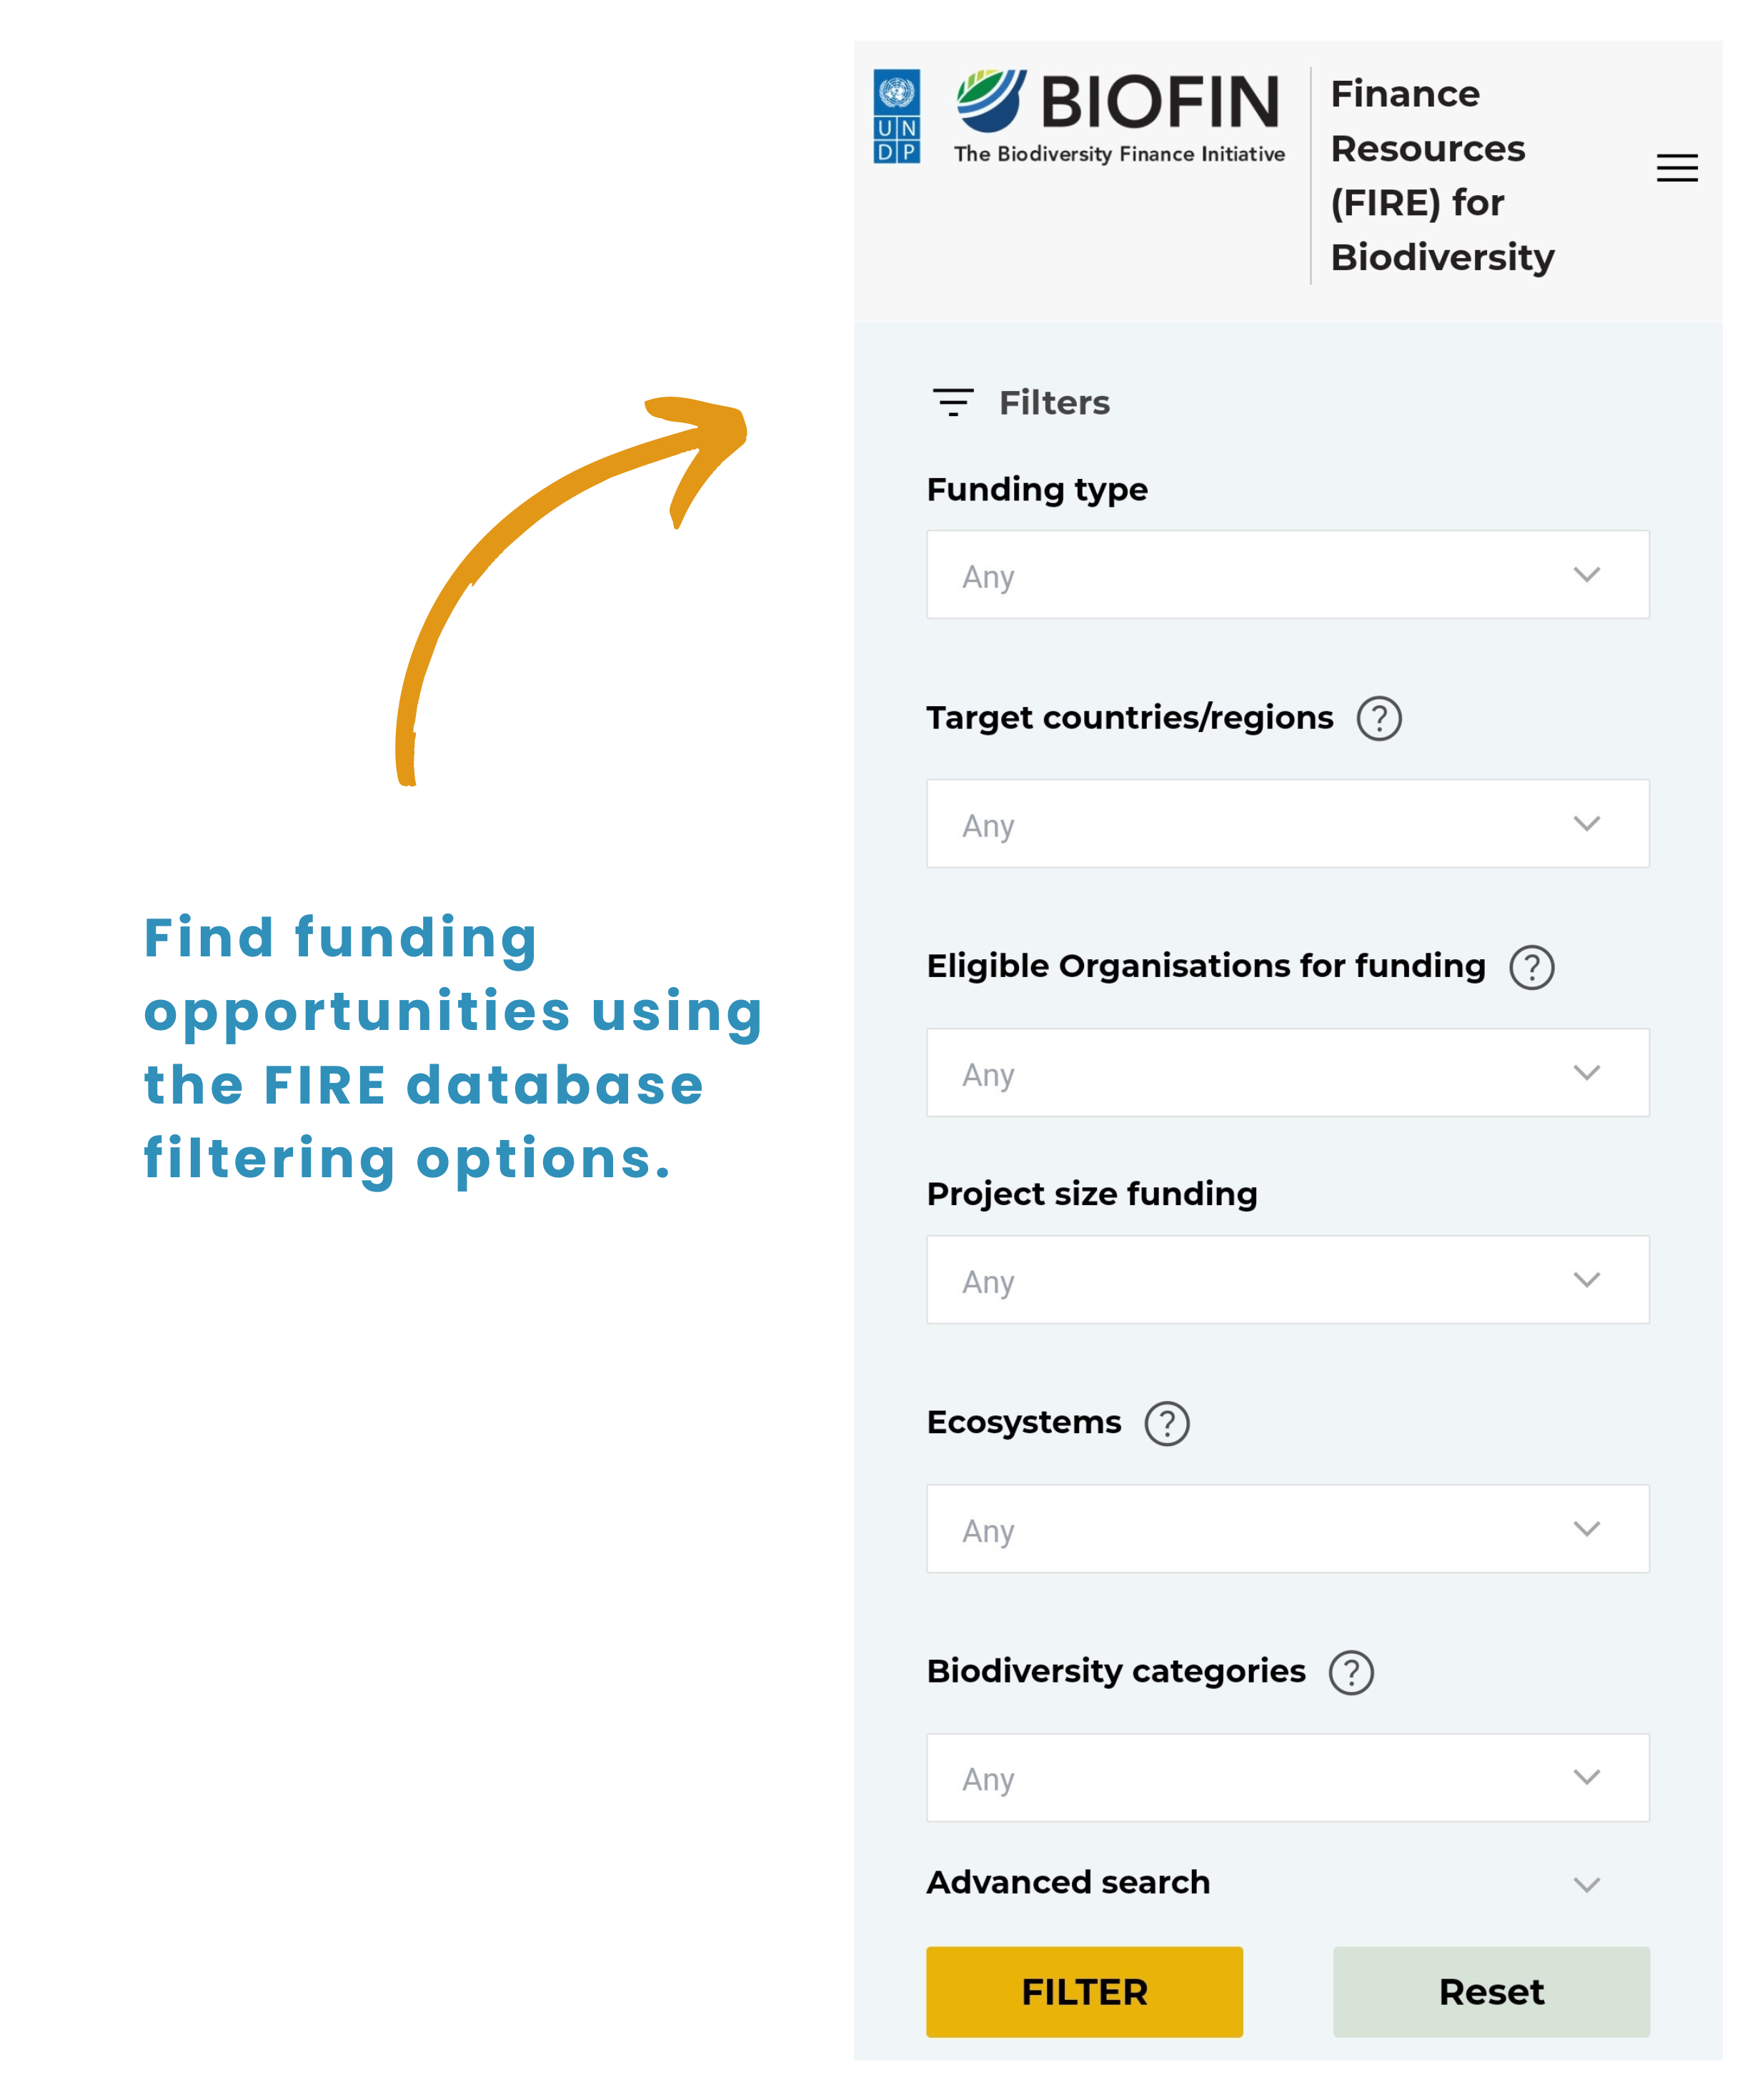Show help for Target countries/regions
The height and width of the screenshot is (2100, 1760).
1378,718
